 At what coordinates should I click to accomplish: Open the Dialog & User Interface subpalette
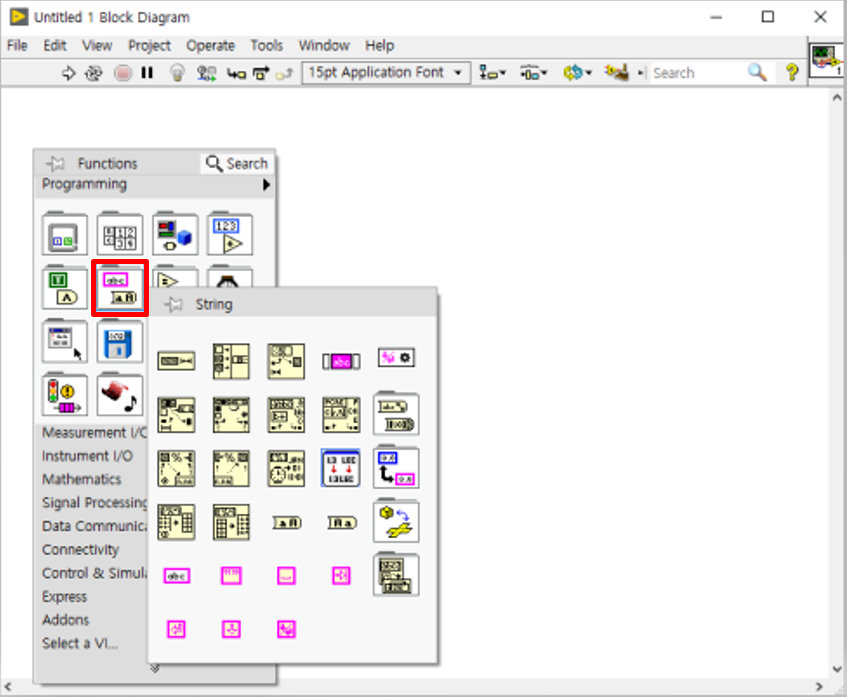[x=65, y=341]
